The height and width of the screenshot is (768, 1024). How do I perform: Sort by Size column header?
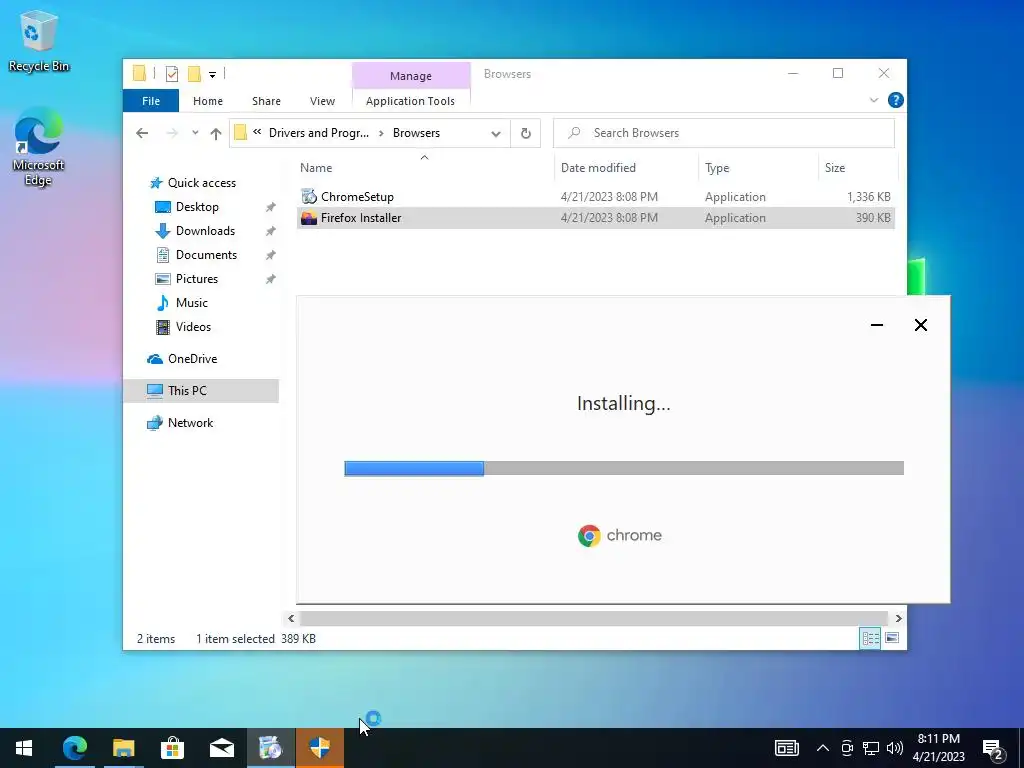pos(835,168)
